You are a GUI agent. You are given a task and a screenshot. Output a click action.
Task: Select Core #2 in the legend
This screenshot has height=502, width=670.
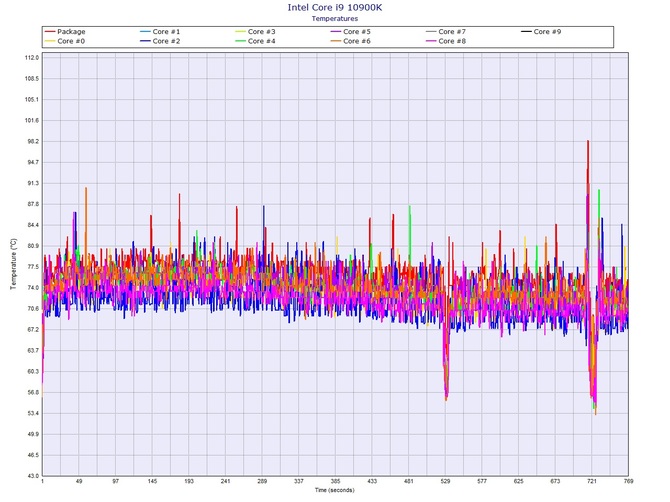click(160, 41)
